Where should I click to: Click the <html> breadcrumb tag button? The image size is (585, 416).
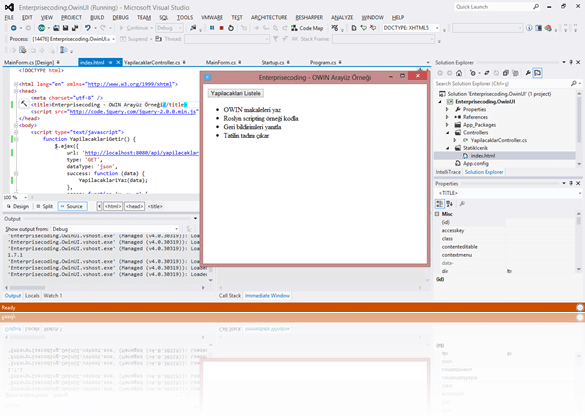pos(113,206)
